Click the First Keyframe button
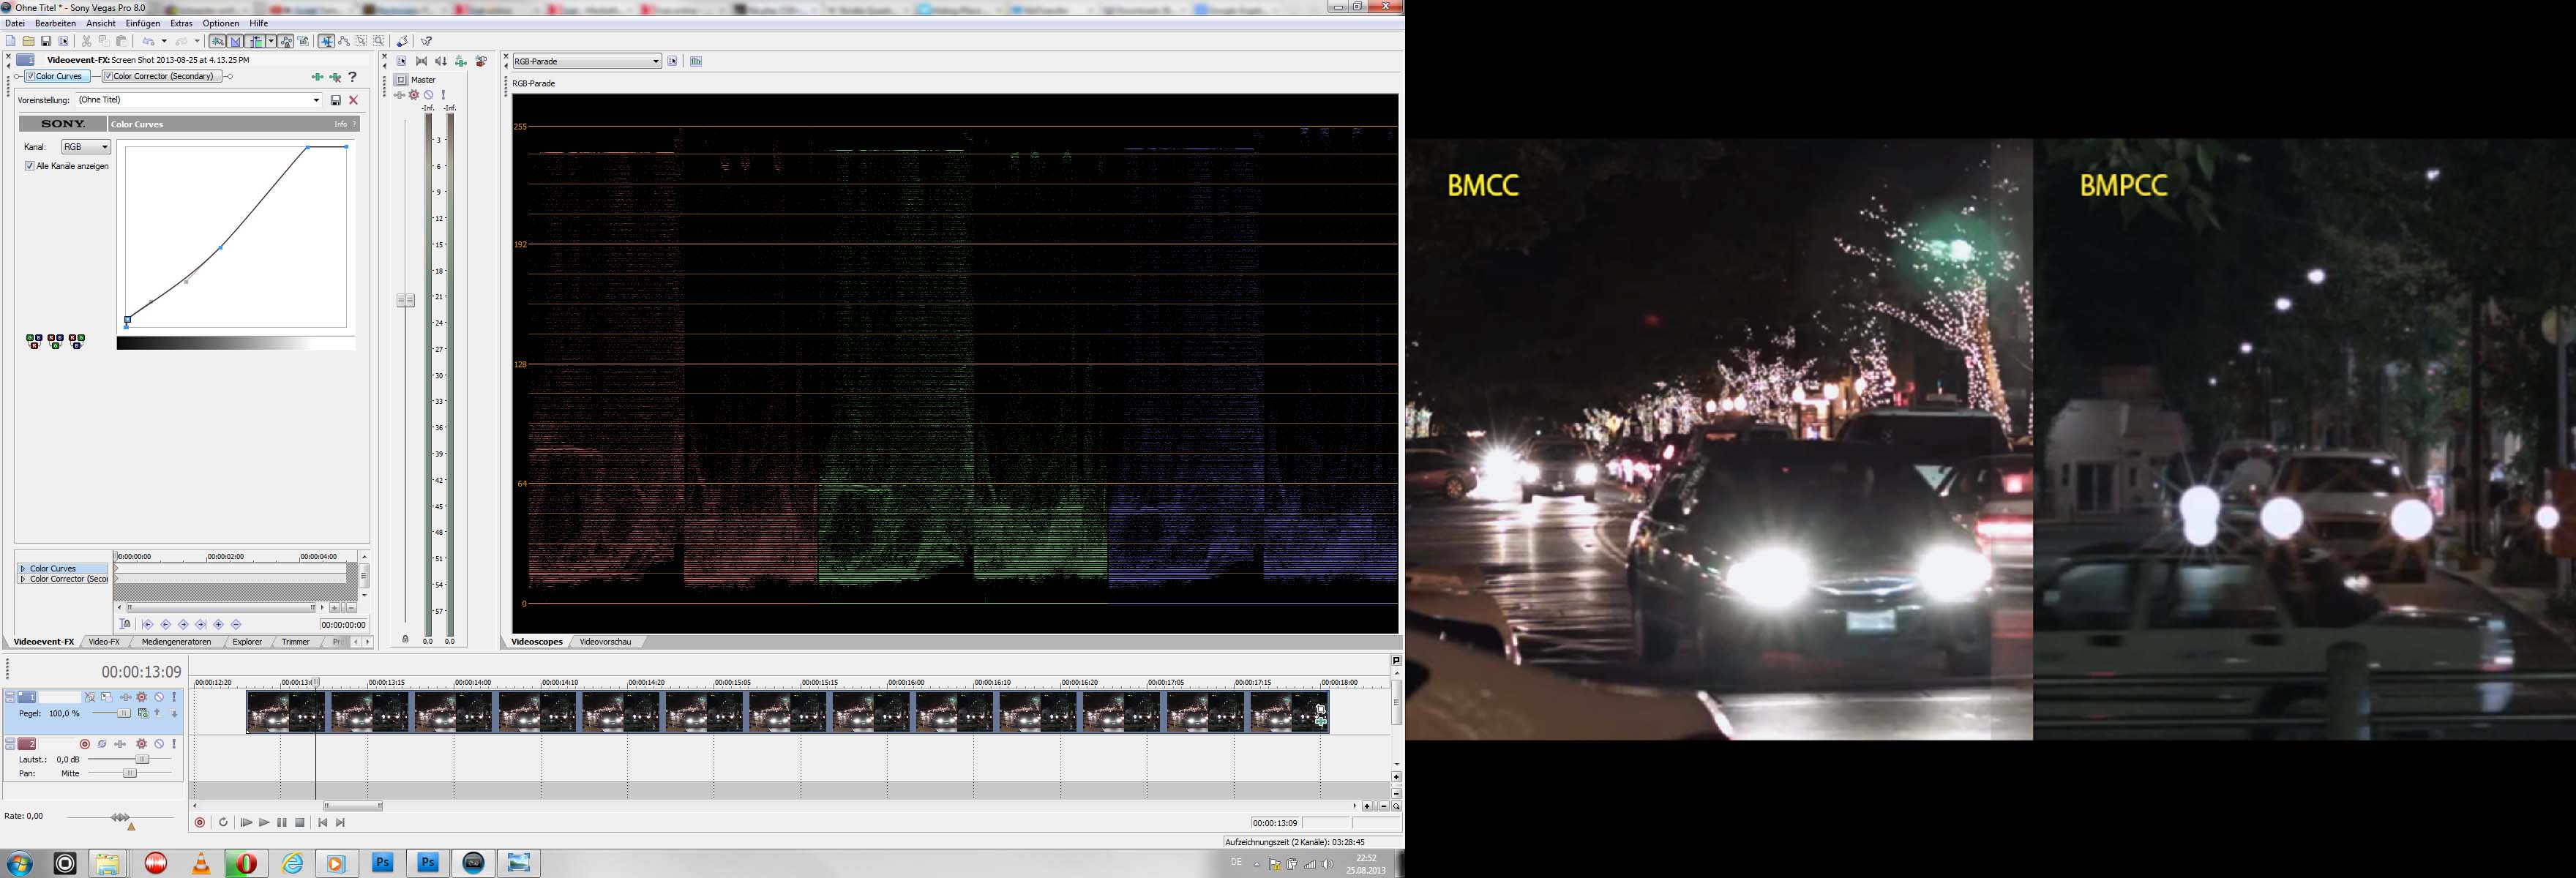Viewport: 2576px width, 878px height. pyautogui.click(x=148, y=624)
